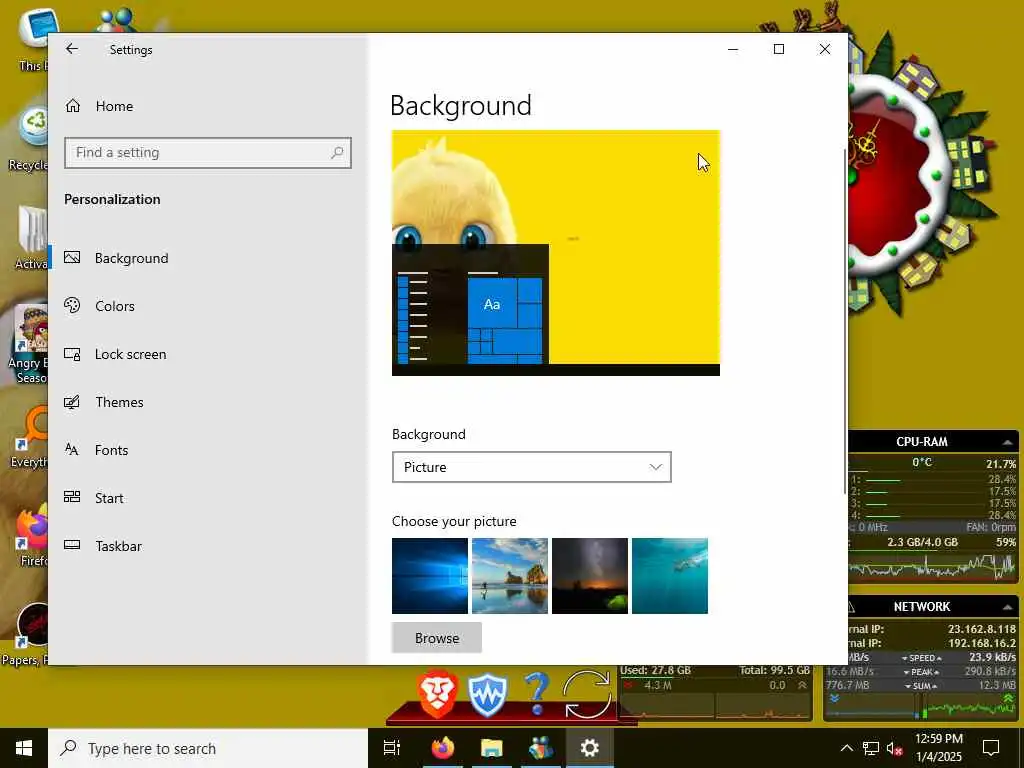
Task: Click the Everything search desktop shortcut
Action: coord(29,436)
